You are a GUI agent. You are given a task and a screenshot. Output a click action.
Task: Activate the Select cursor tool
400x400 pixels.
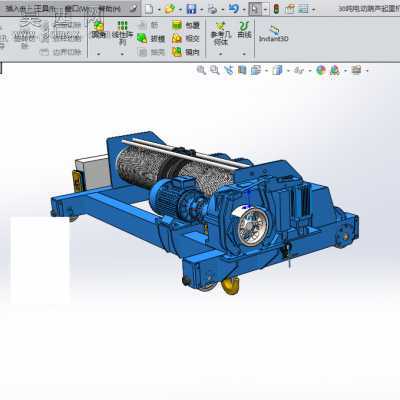[x=255, y=9]
